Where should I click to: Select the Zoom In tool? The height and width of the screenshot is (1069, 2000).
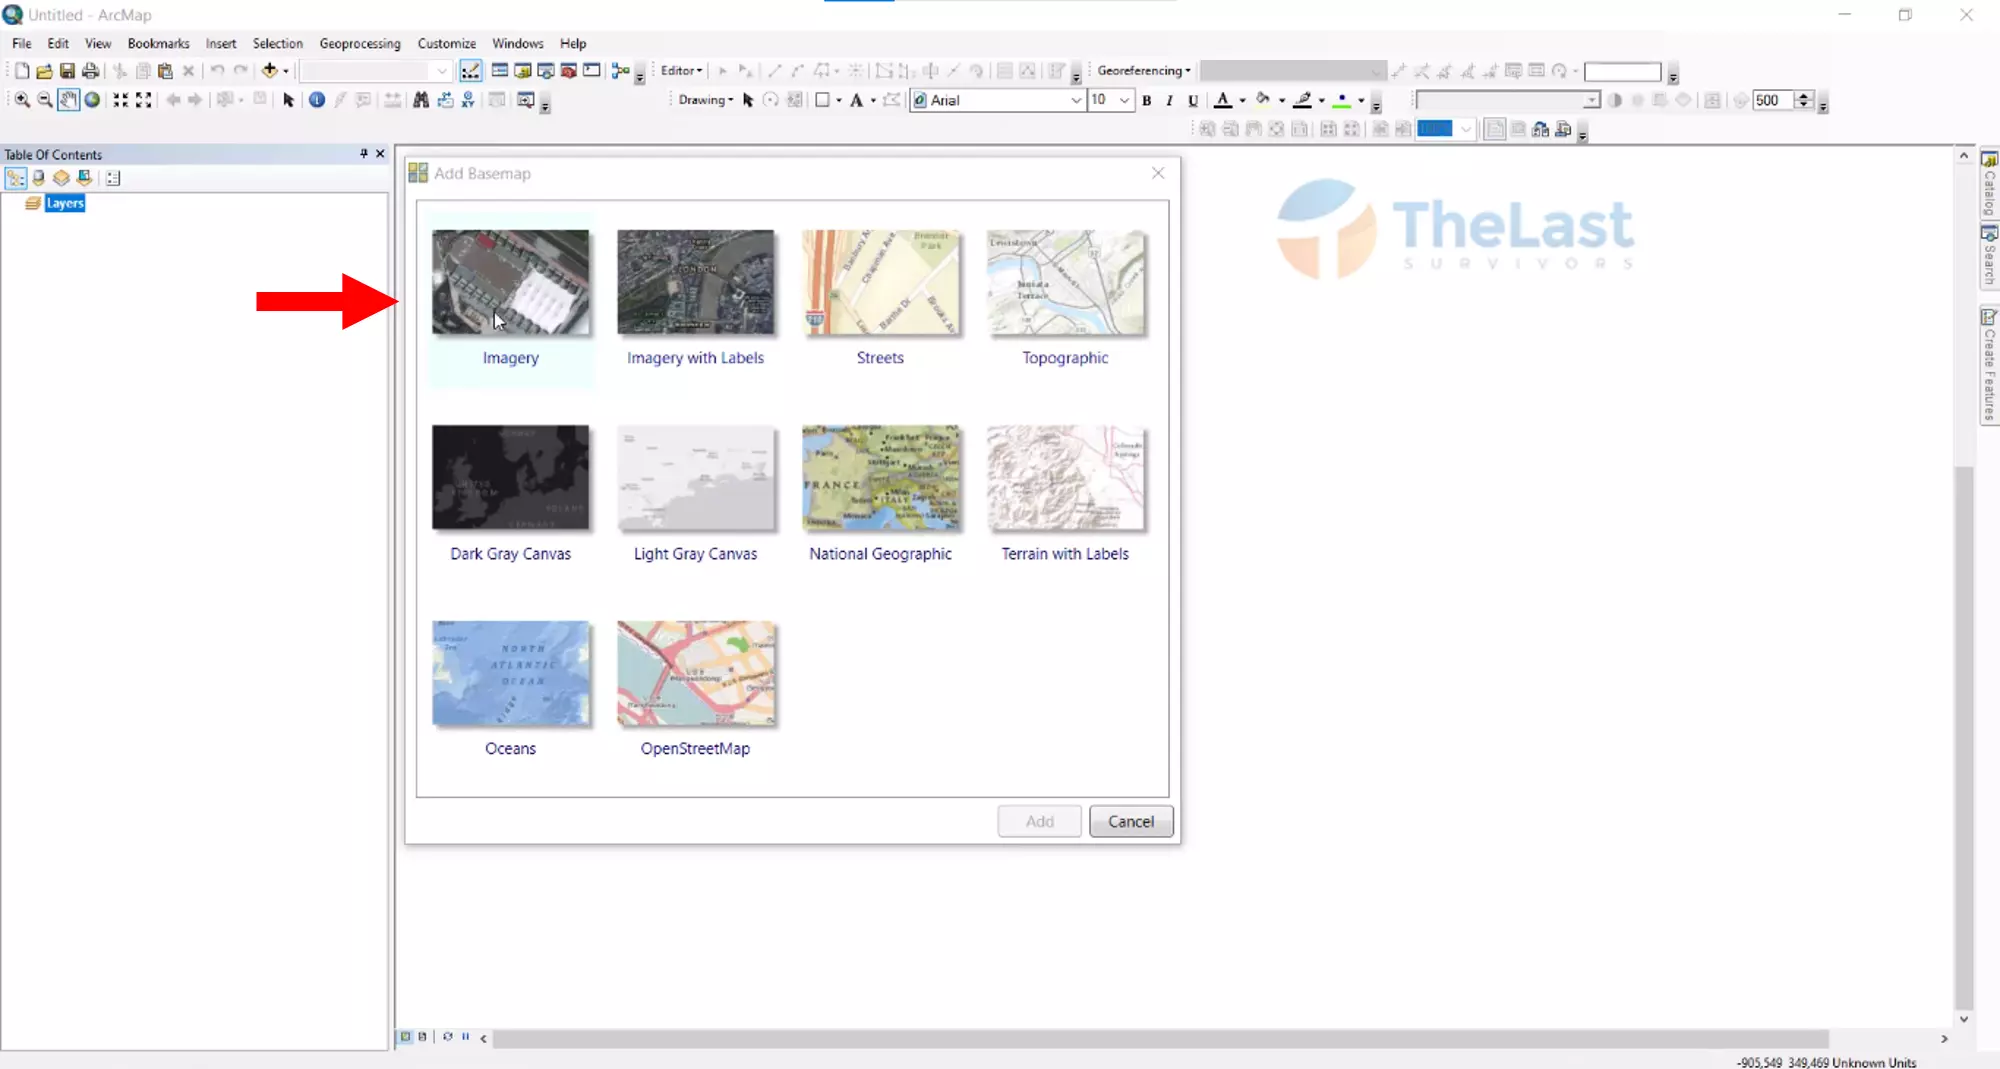click(22, 100)
